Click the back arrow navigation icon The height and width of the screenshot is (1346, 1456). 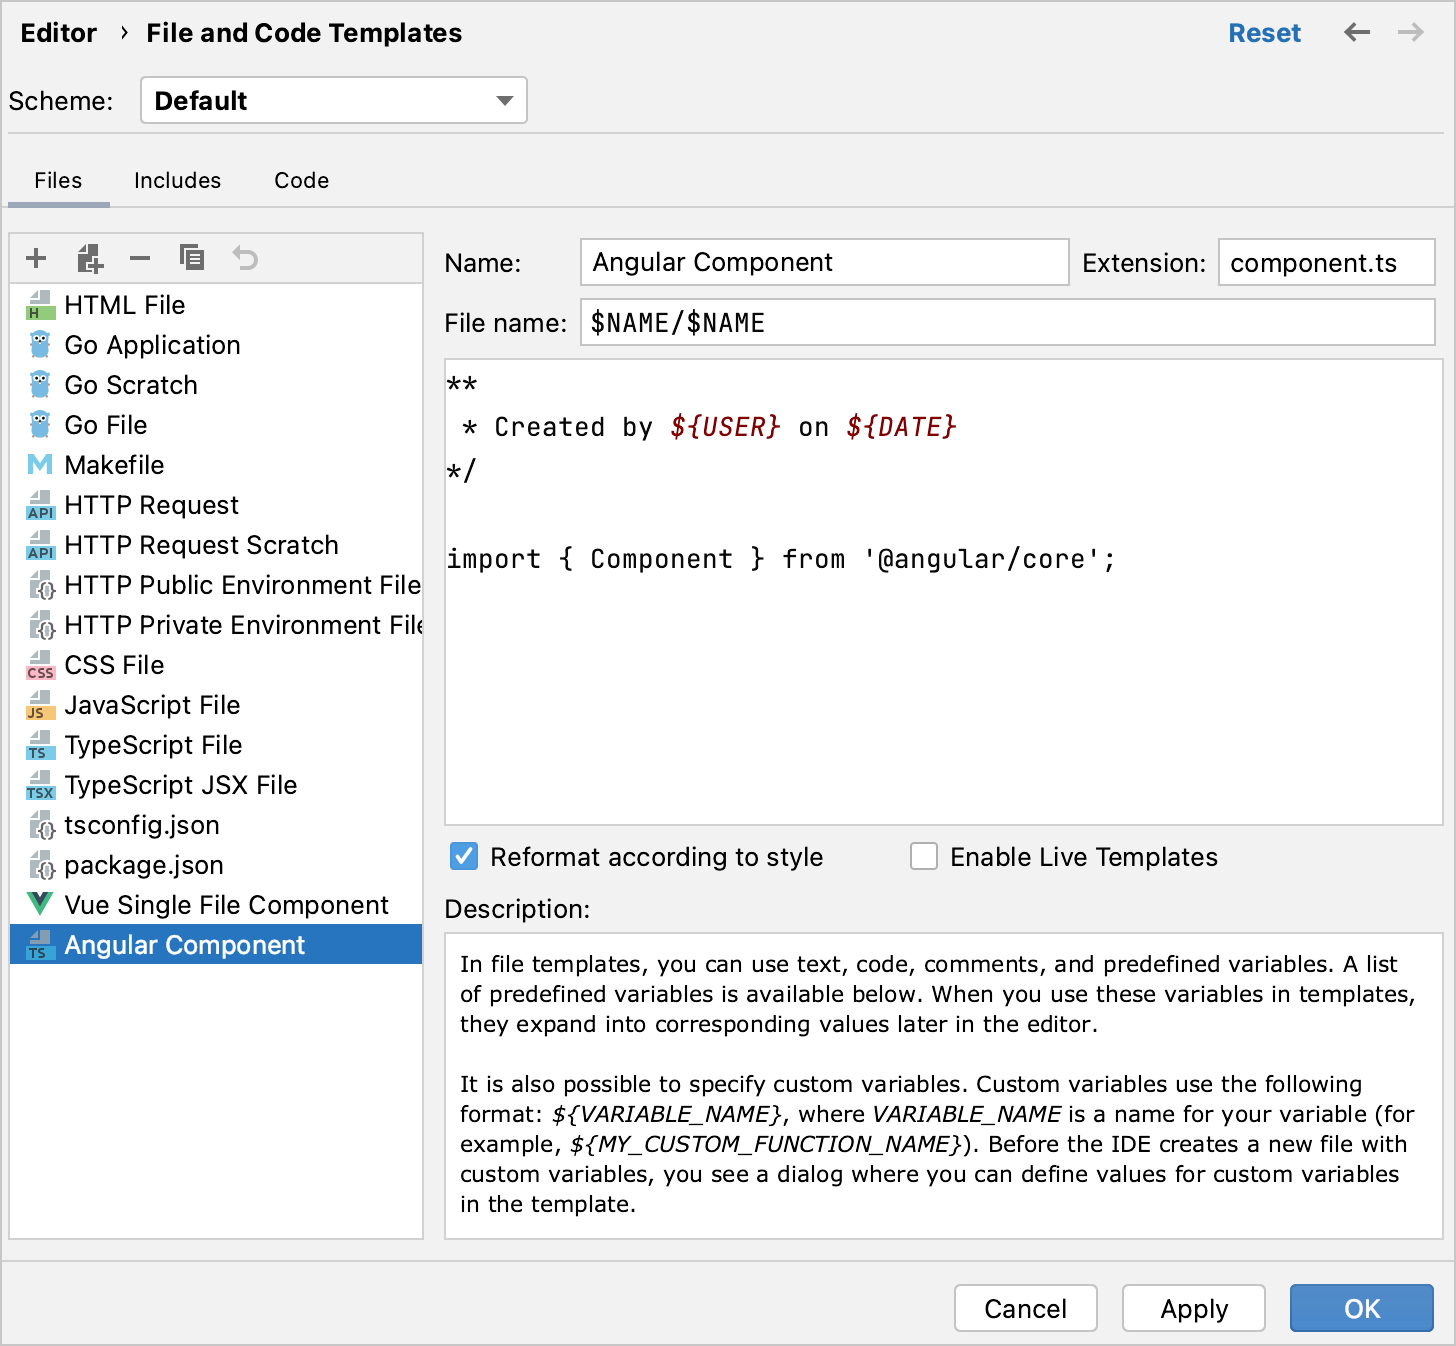pyautogui.click(x=1357, y=33)
